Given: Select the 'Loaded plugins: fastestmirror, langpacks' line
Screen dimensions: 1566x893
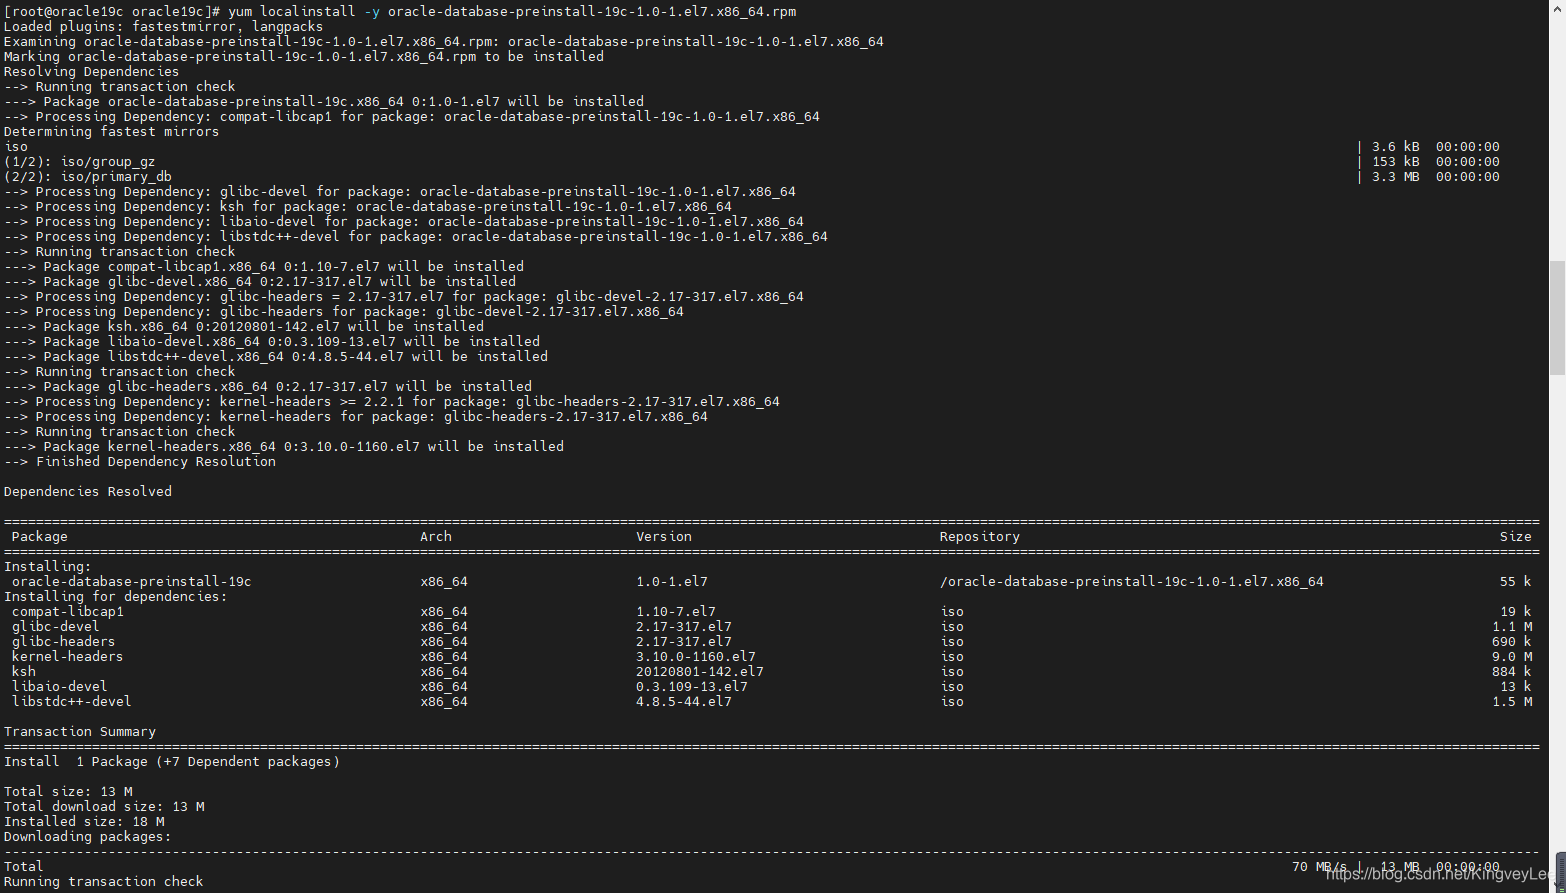Looking at the screenshot, I should coord(163,26).
